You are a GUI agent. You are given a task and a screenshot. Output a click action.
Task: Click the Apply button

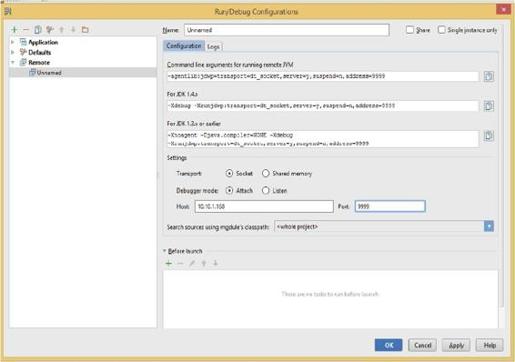click(x=456, y=345)
